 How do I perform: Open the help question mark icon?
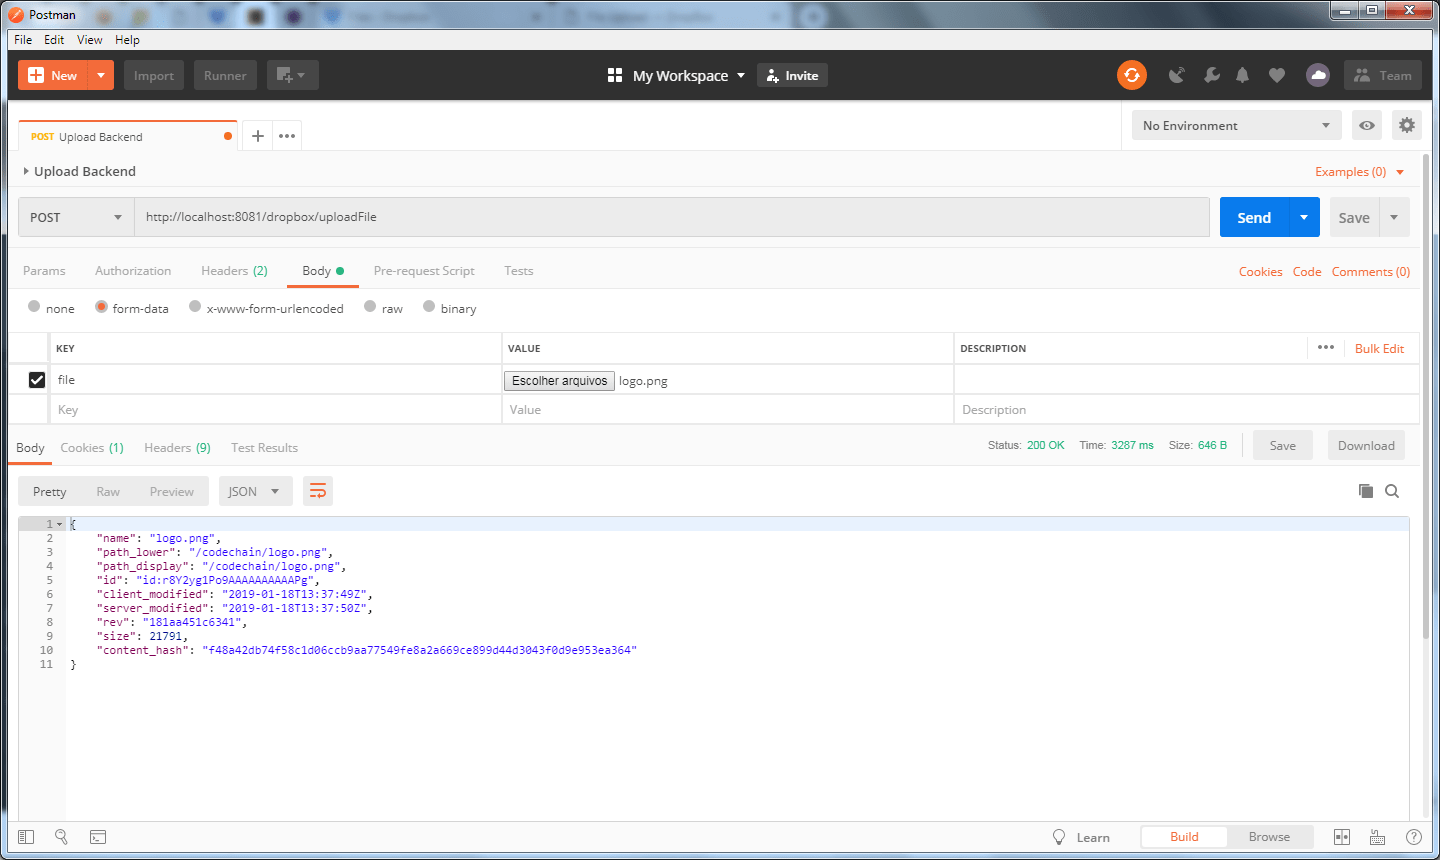1414,837
